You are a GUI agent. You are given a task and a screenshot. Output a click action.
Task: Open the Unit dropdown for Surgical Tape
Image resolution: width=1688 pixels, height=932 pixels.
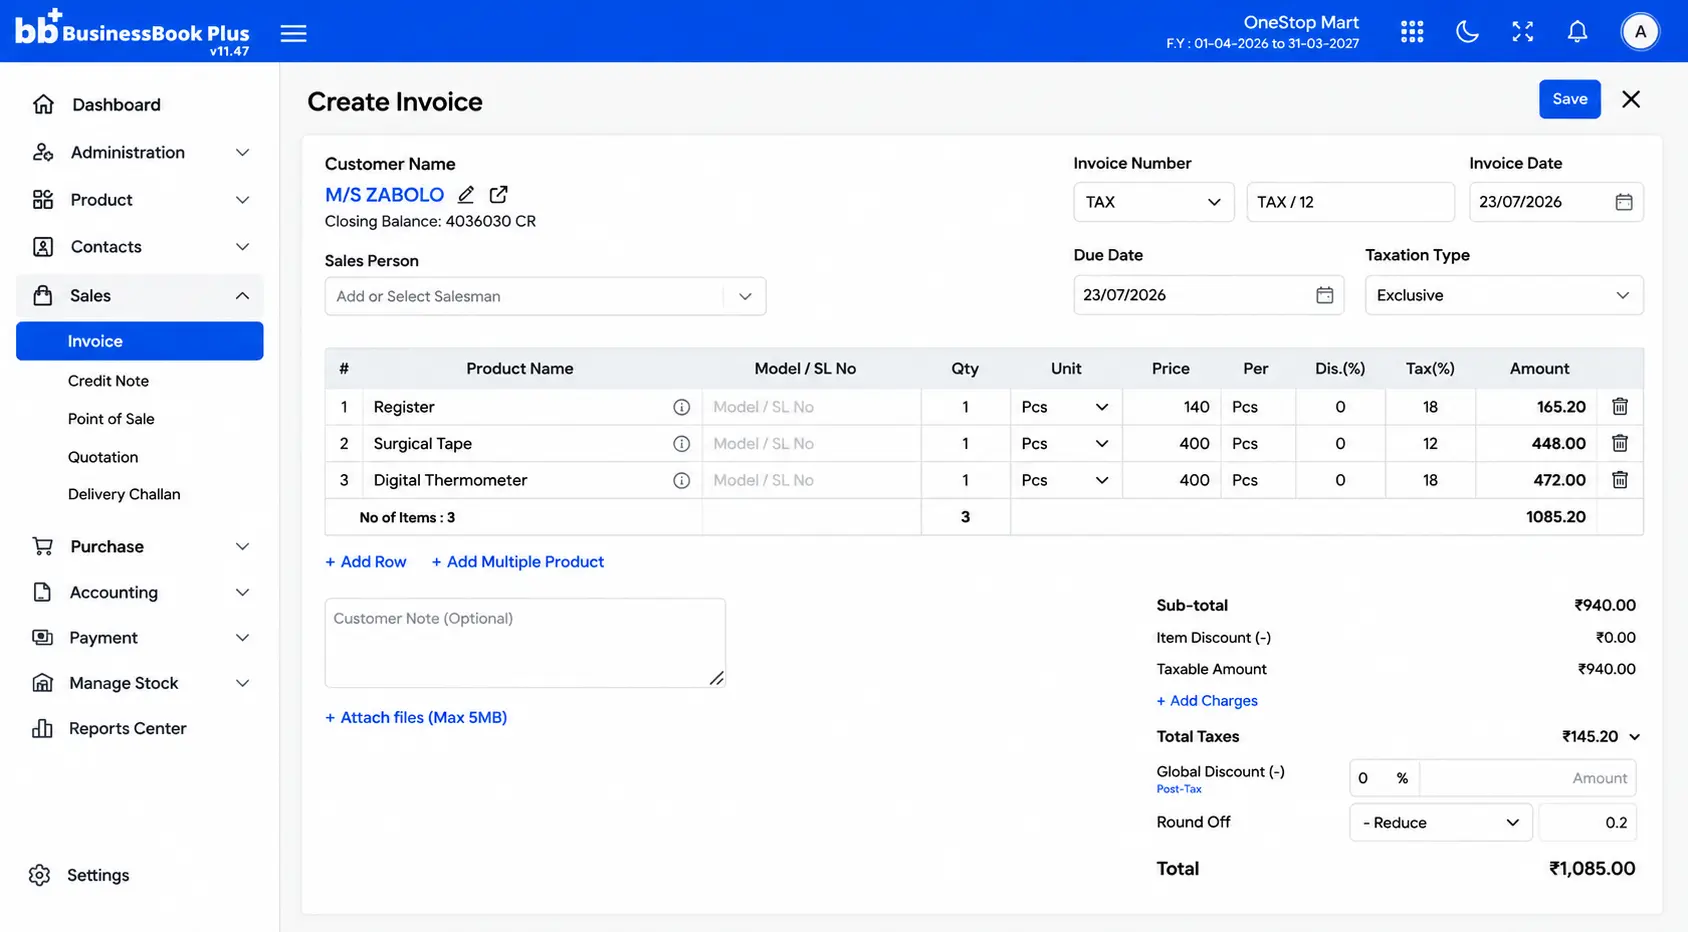pyautogui.click(x=1066, y=444)
